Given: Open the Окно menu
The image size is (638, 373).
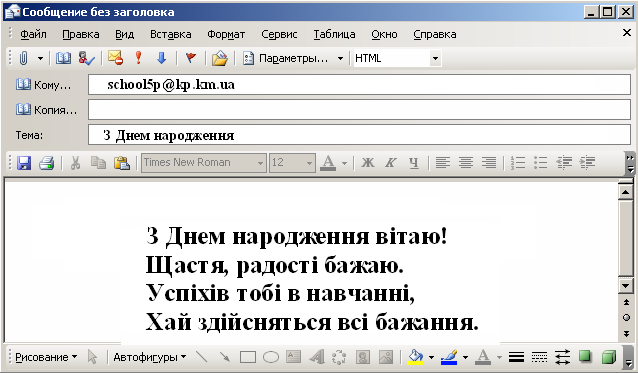Looking at the screenshot, I should [384, 34].
